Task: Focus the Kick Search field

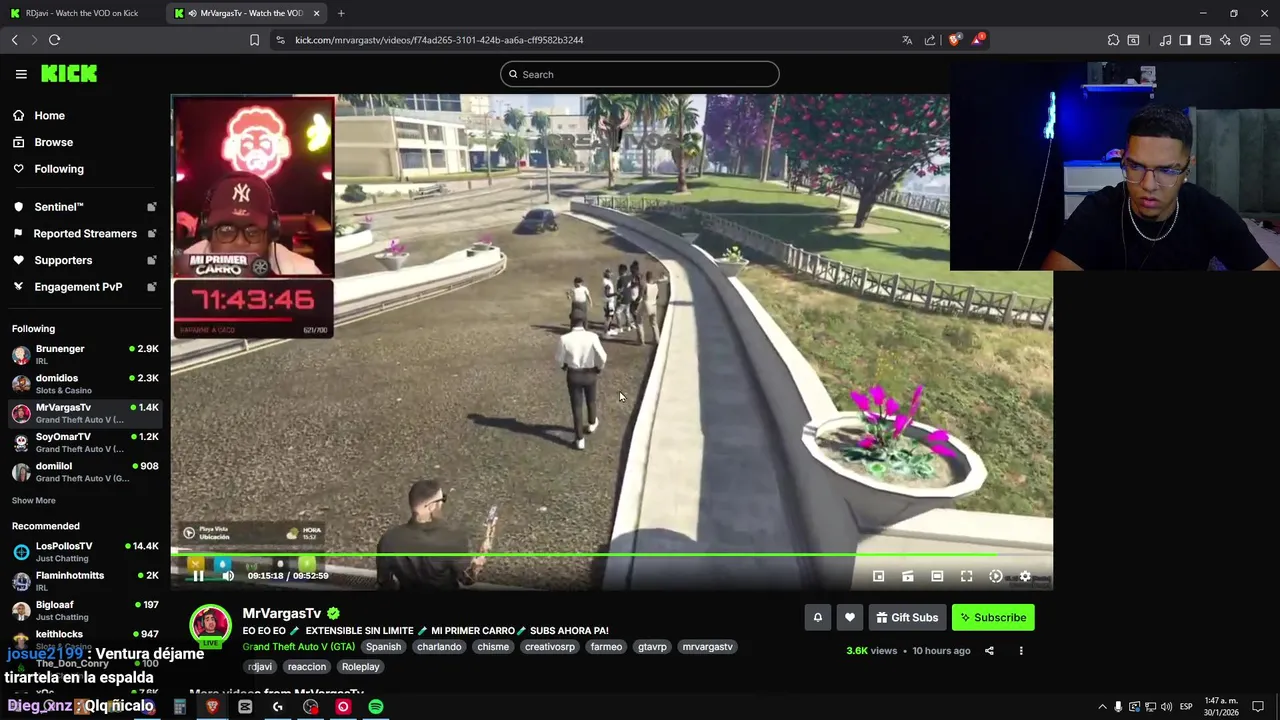Action: [x=640, y=74]
